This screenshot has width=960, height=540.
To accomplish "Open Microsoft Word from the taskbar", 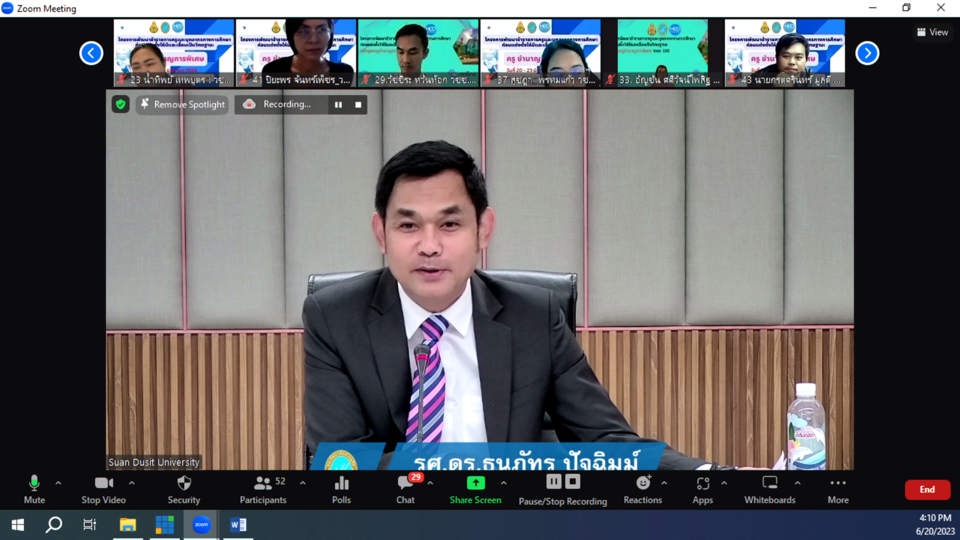I will pos(238,524).
